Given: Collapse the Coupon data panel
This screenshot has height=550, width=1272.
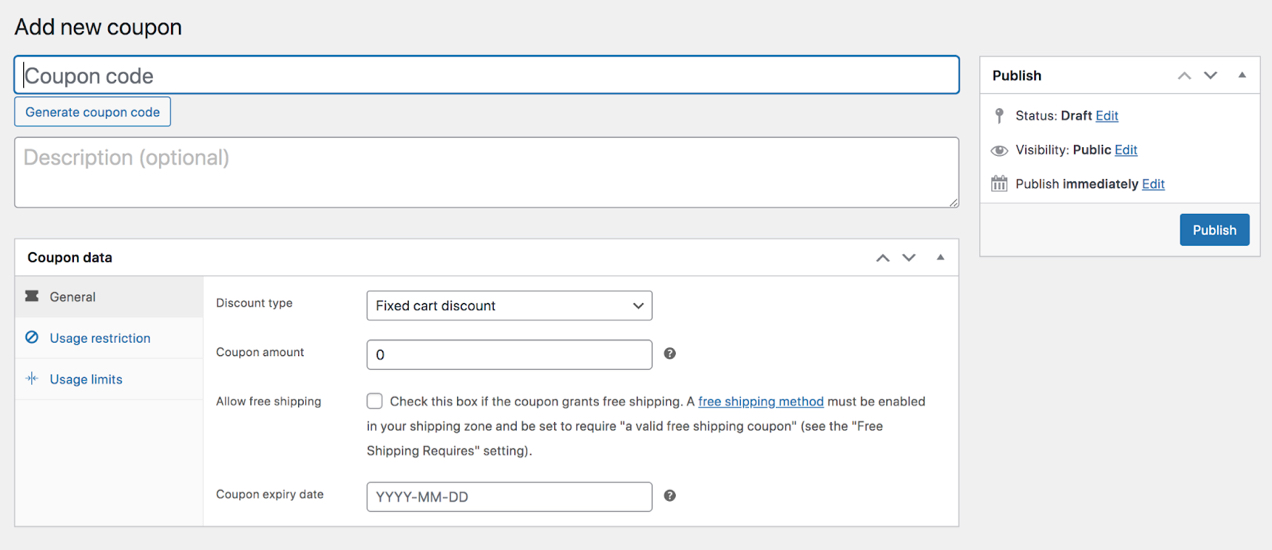Looking at the screenshot, I should pyautogui.click(x=940, y=258).
